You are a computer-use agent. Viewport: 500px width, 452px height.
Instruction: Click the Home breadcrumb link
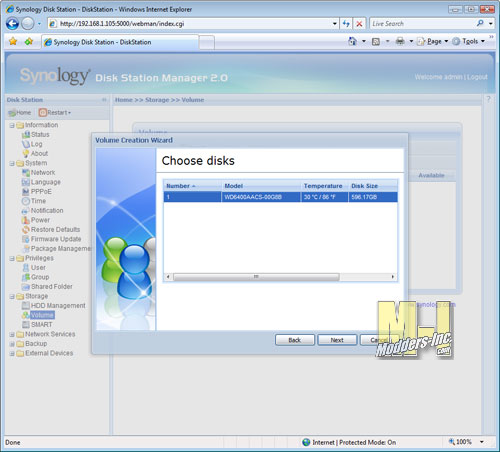124,100
